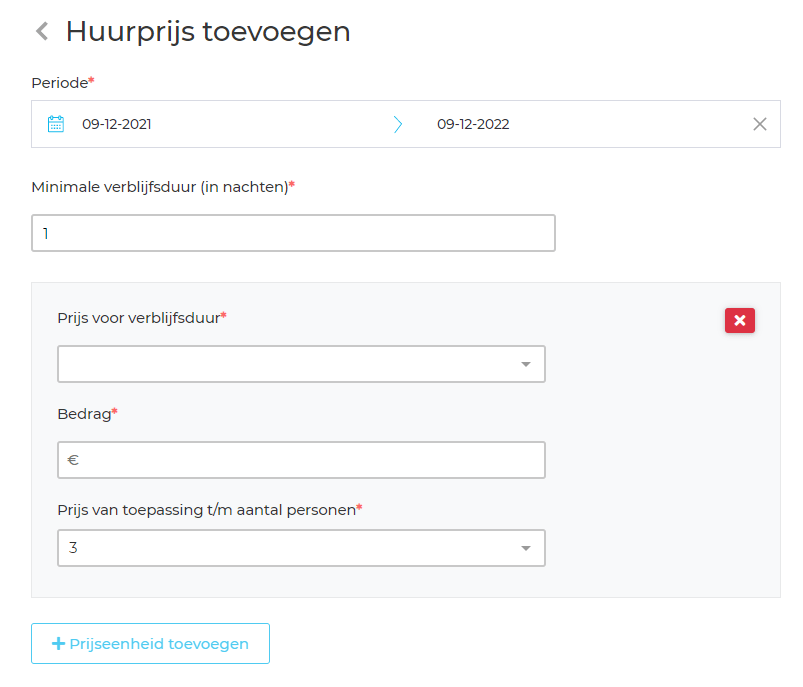This screenshot has width=803, height=687.
Task: Click the Periode label
Action: (60, 83)
